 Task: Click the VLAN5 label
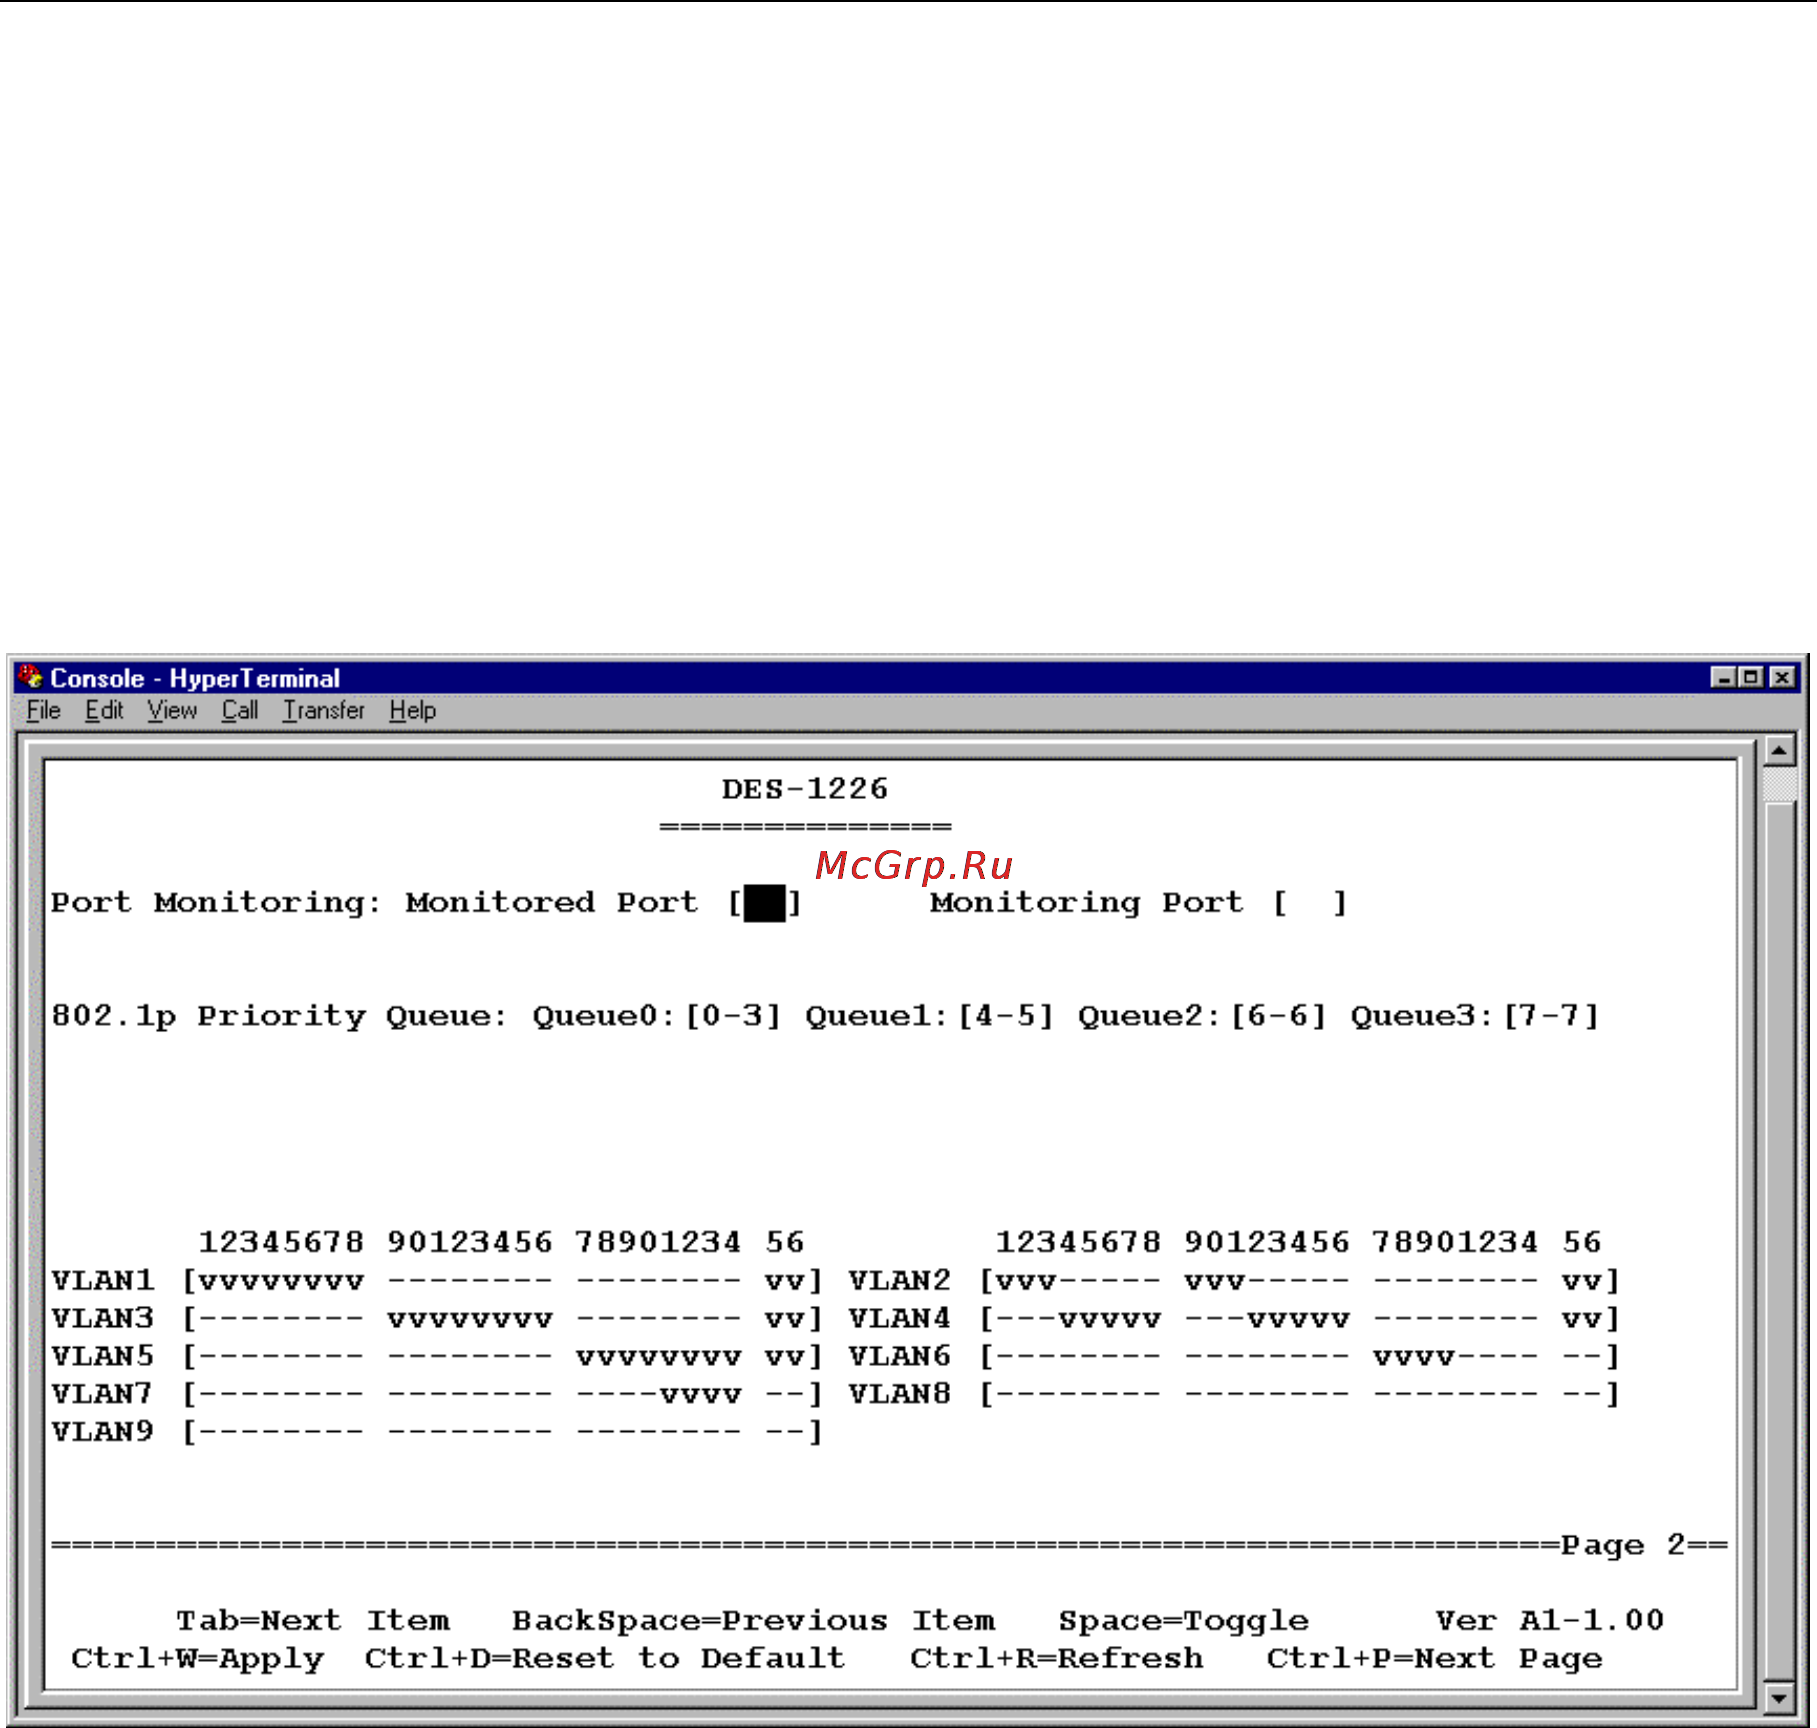103,1356
